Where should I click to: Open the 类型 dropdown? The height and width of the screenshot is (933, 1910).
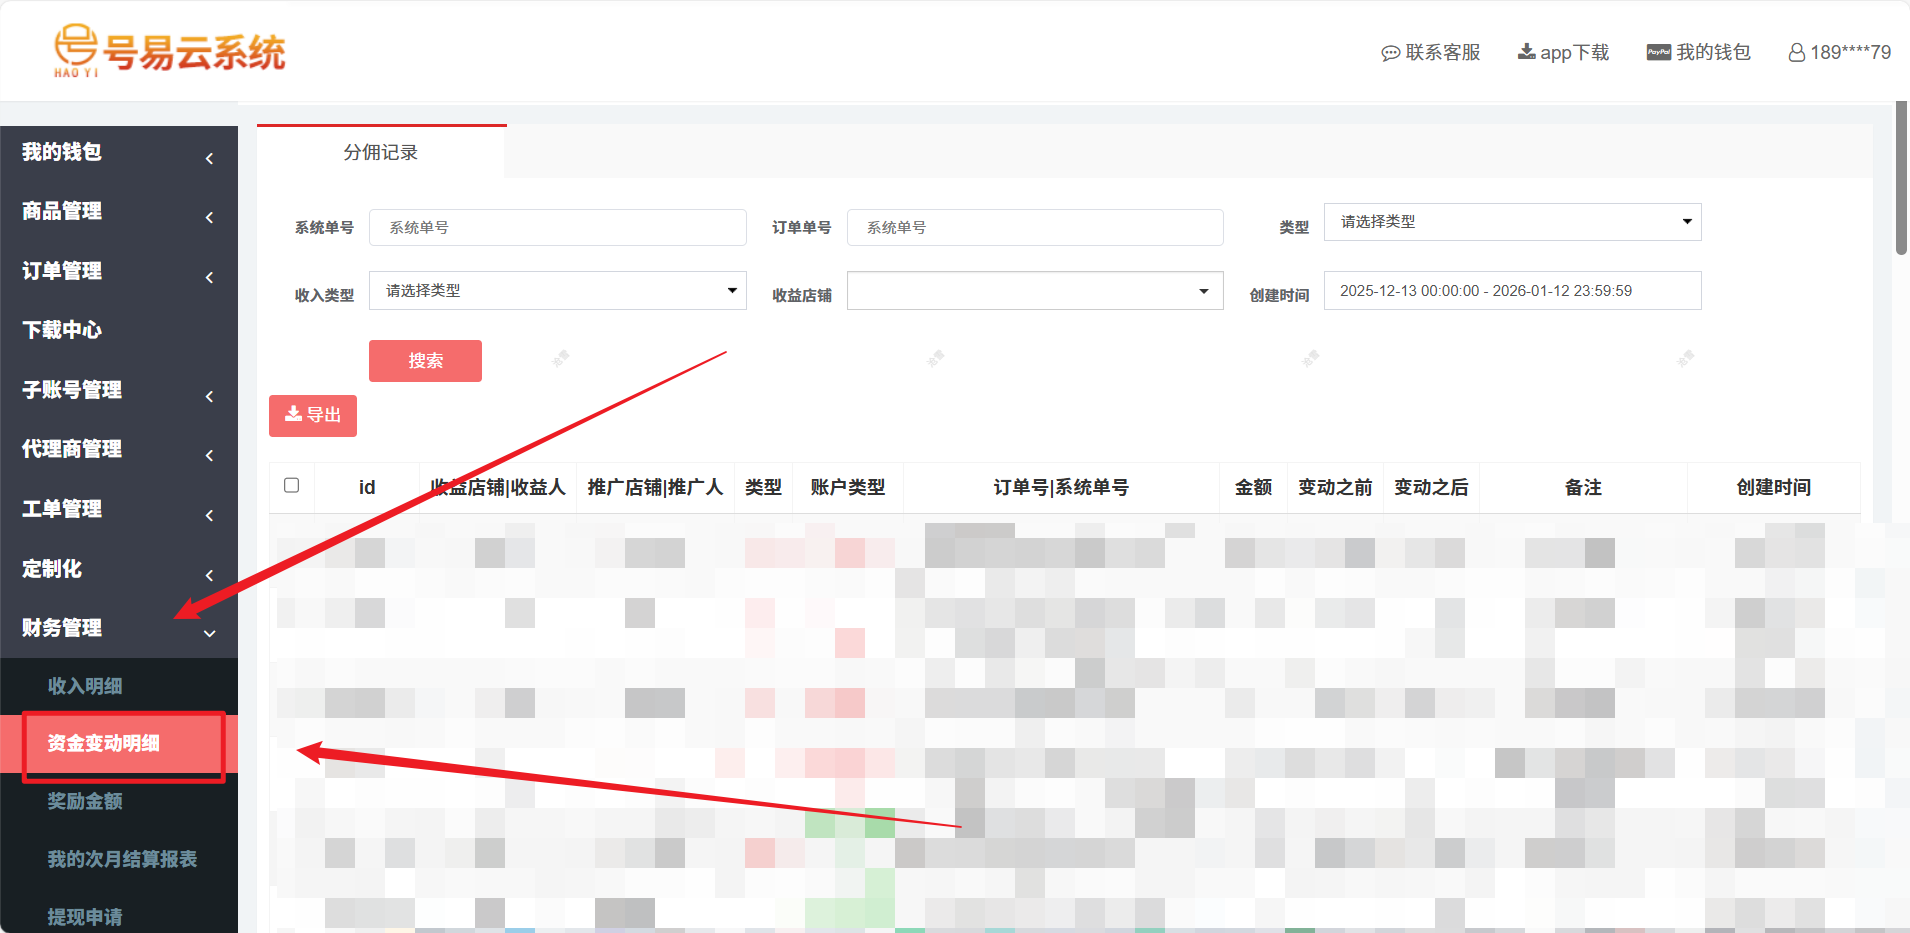pyautogui.click(x=1510, y=221)
